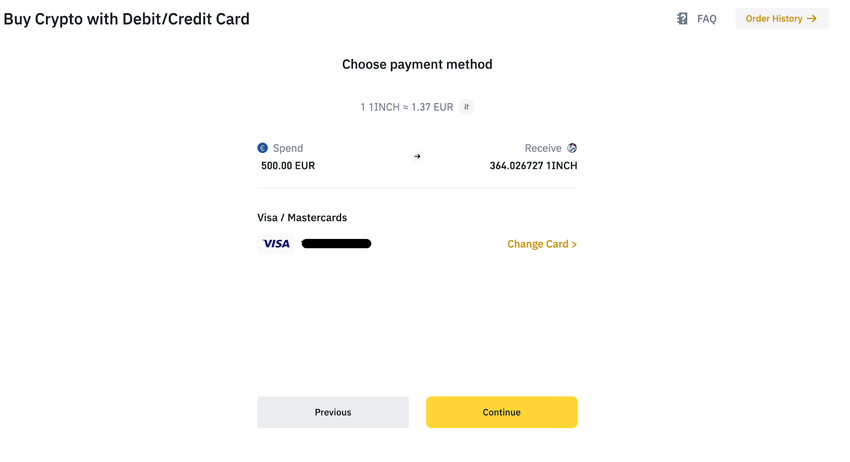Confirm payment with Continue button
Viewport: 850px width, 462px height.
[x=501, y=412]
